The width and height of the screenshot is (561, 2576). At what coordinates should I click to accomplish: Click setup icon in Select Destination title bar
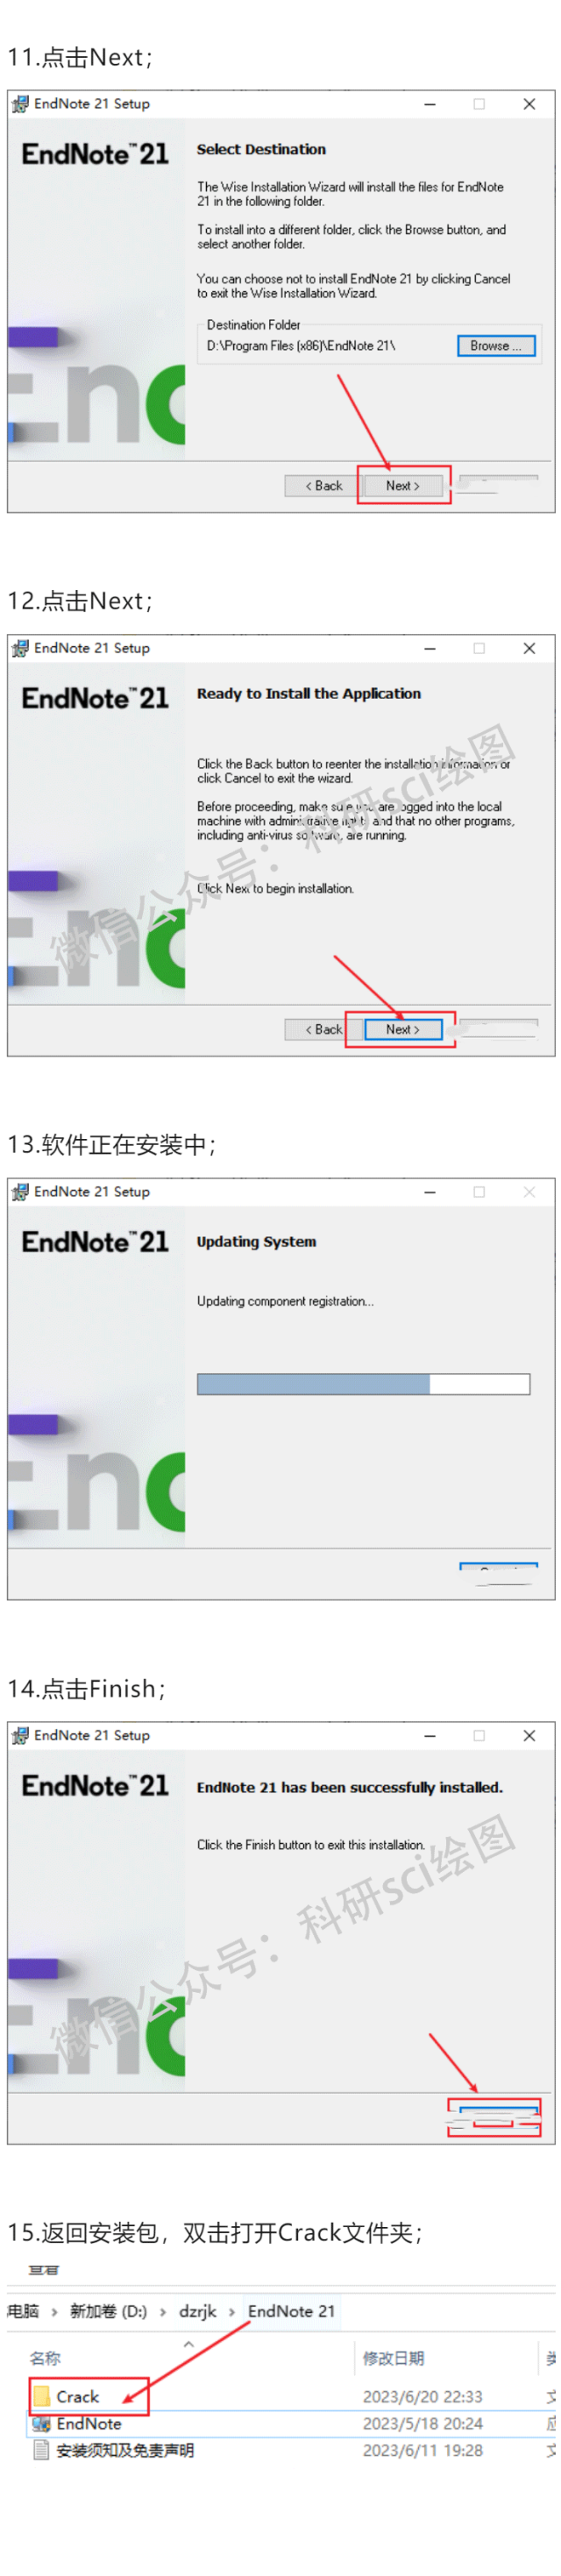(x=20, y=104)
